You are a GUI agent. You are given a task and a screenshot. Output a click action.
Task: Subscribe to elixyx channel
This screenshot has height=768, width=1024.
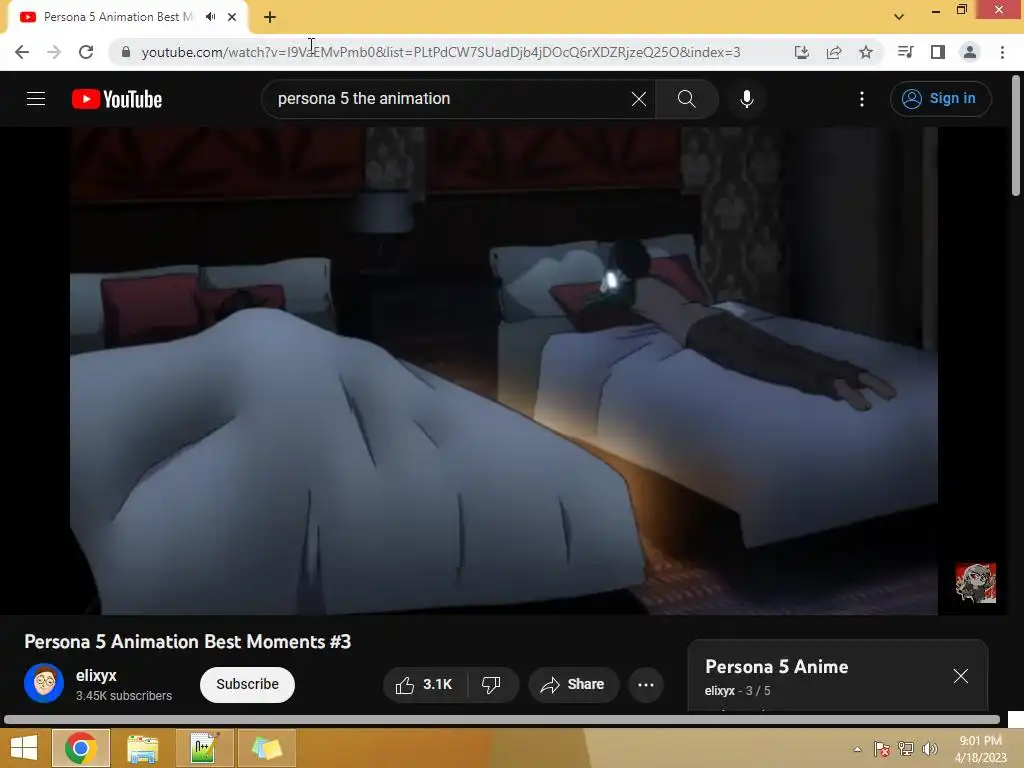(248, 684)
